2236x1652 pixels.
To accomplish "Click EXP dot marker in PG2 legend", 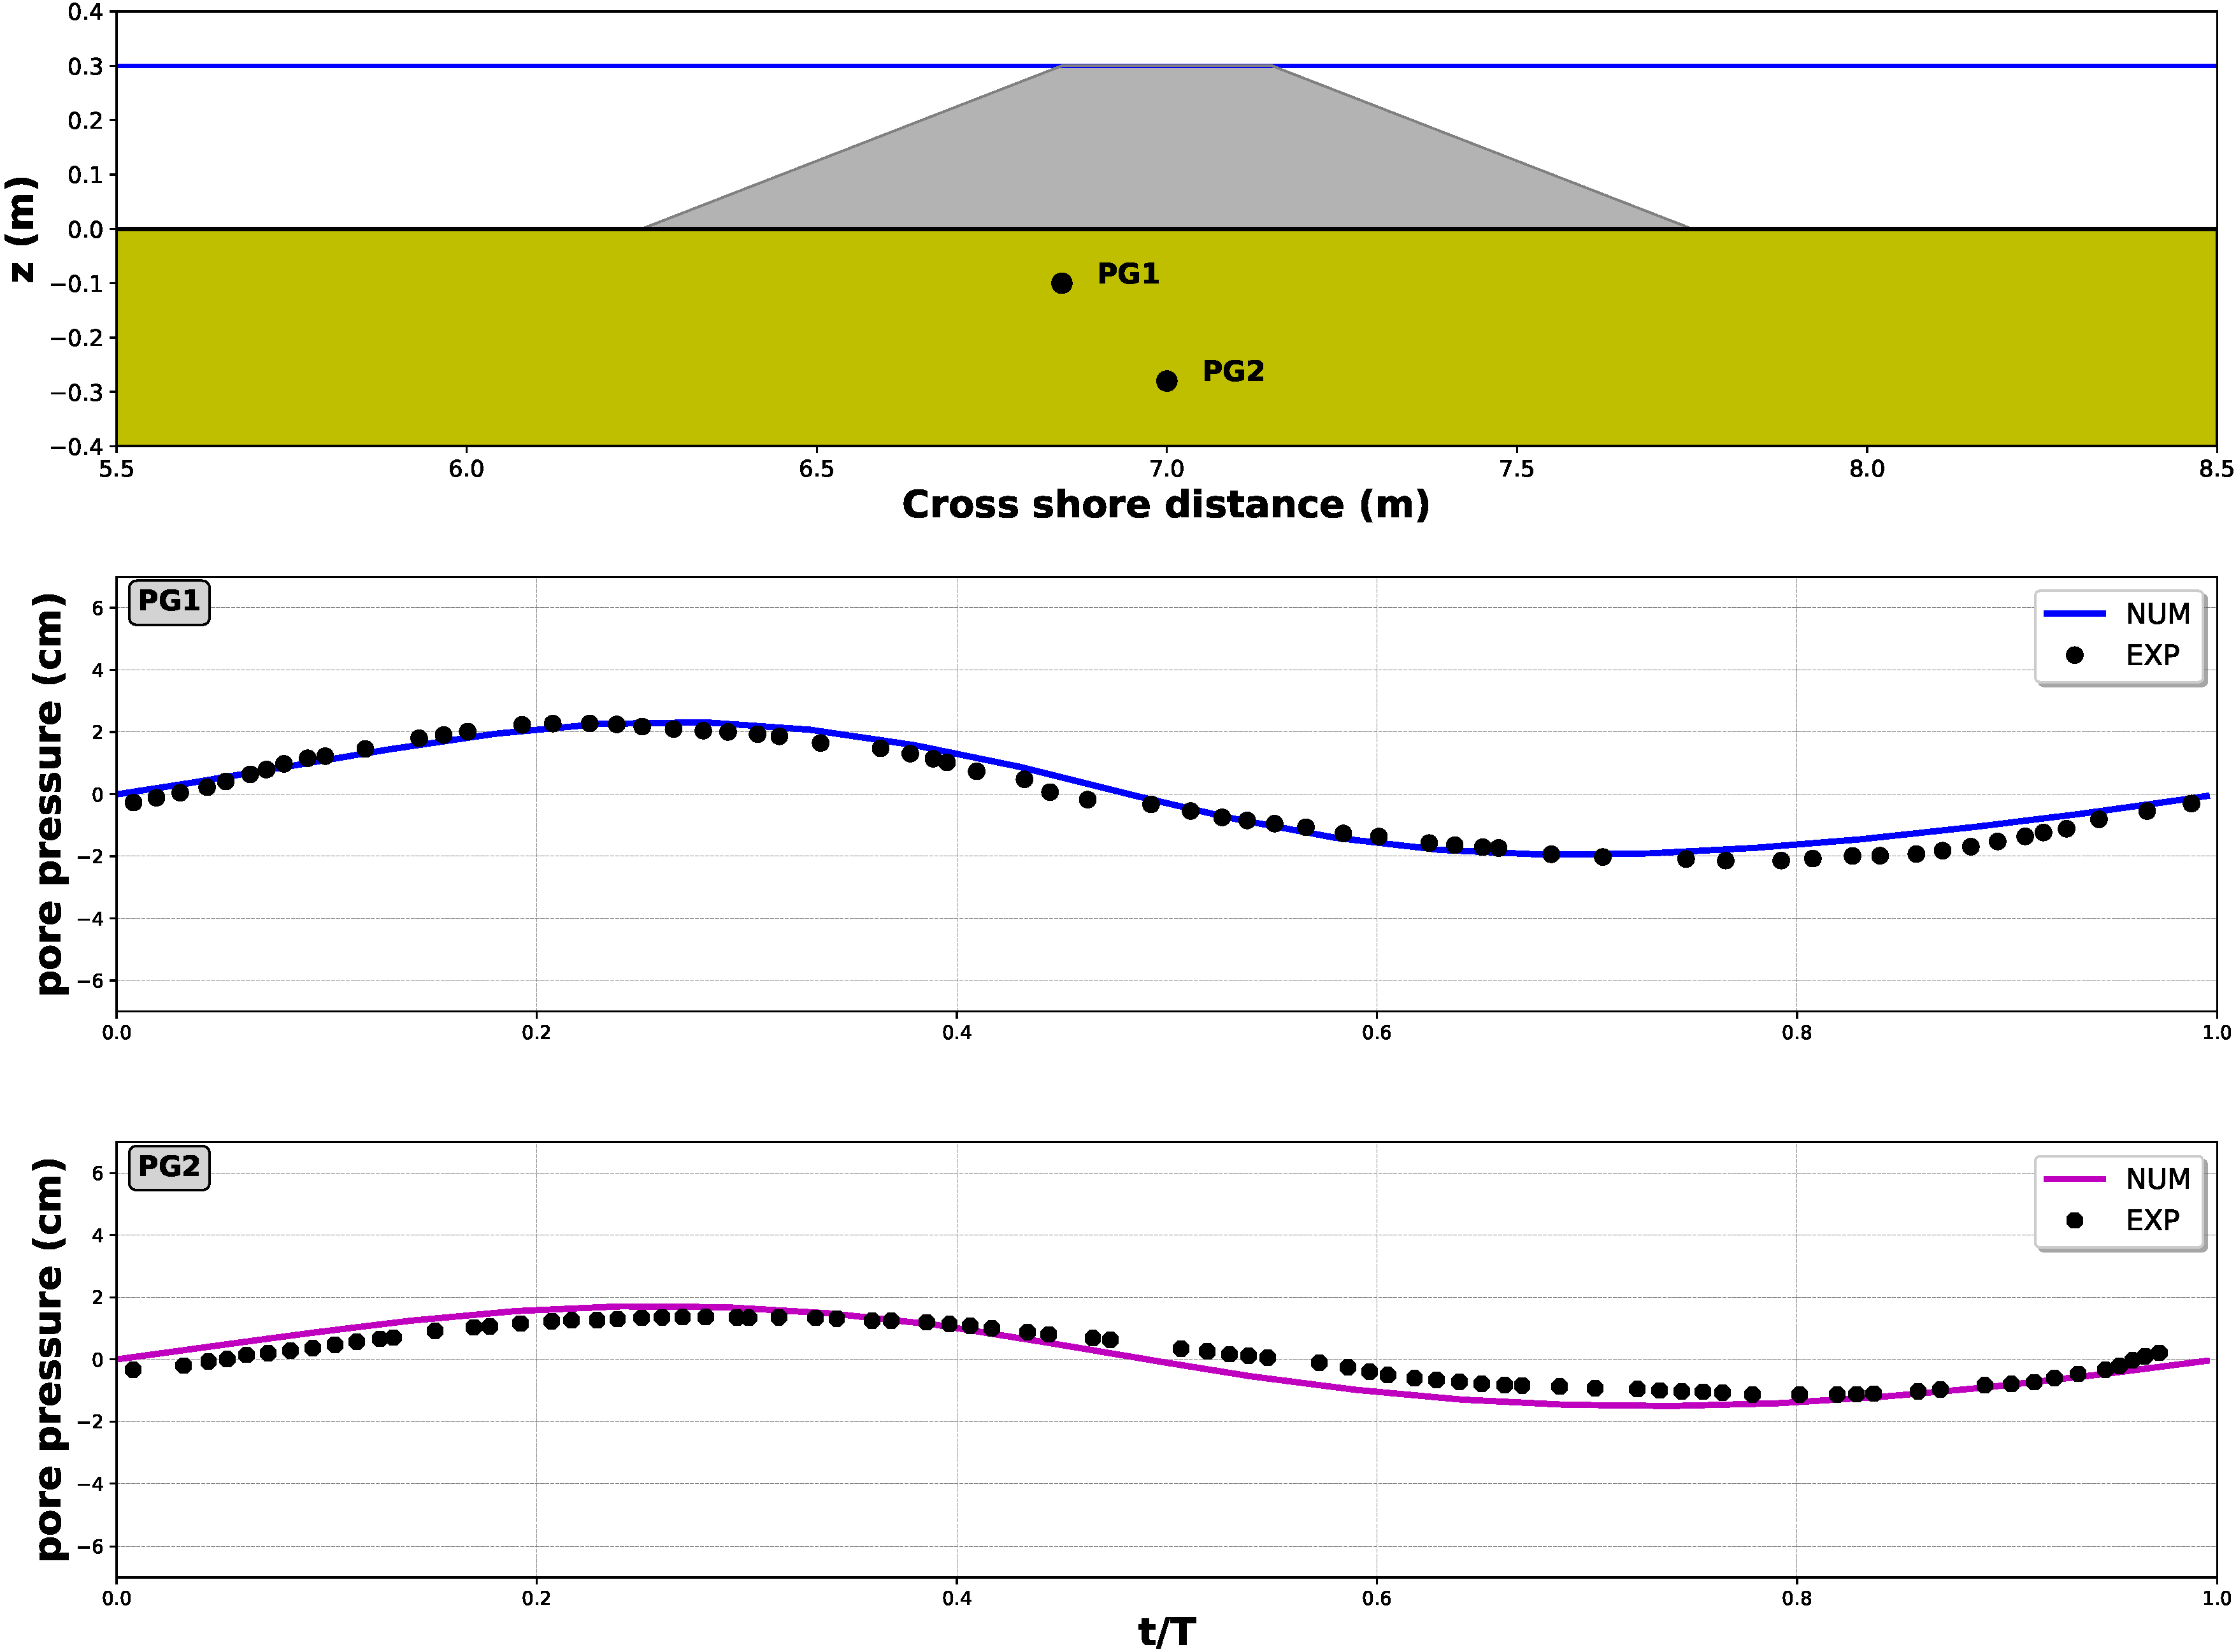I will pos(2075,1221).
